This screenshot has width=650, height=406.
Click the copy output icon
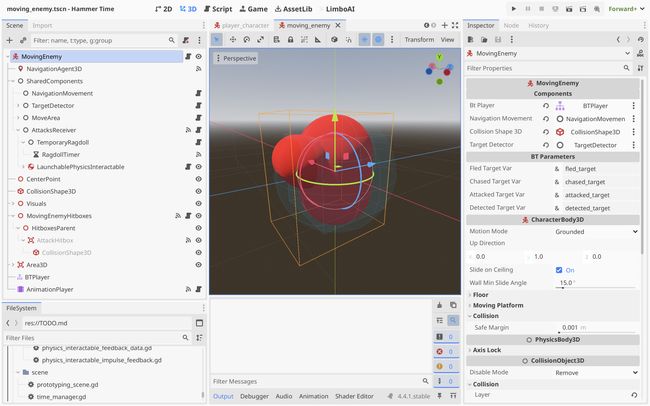pos(453,305)
